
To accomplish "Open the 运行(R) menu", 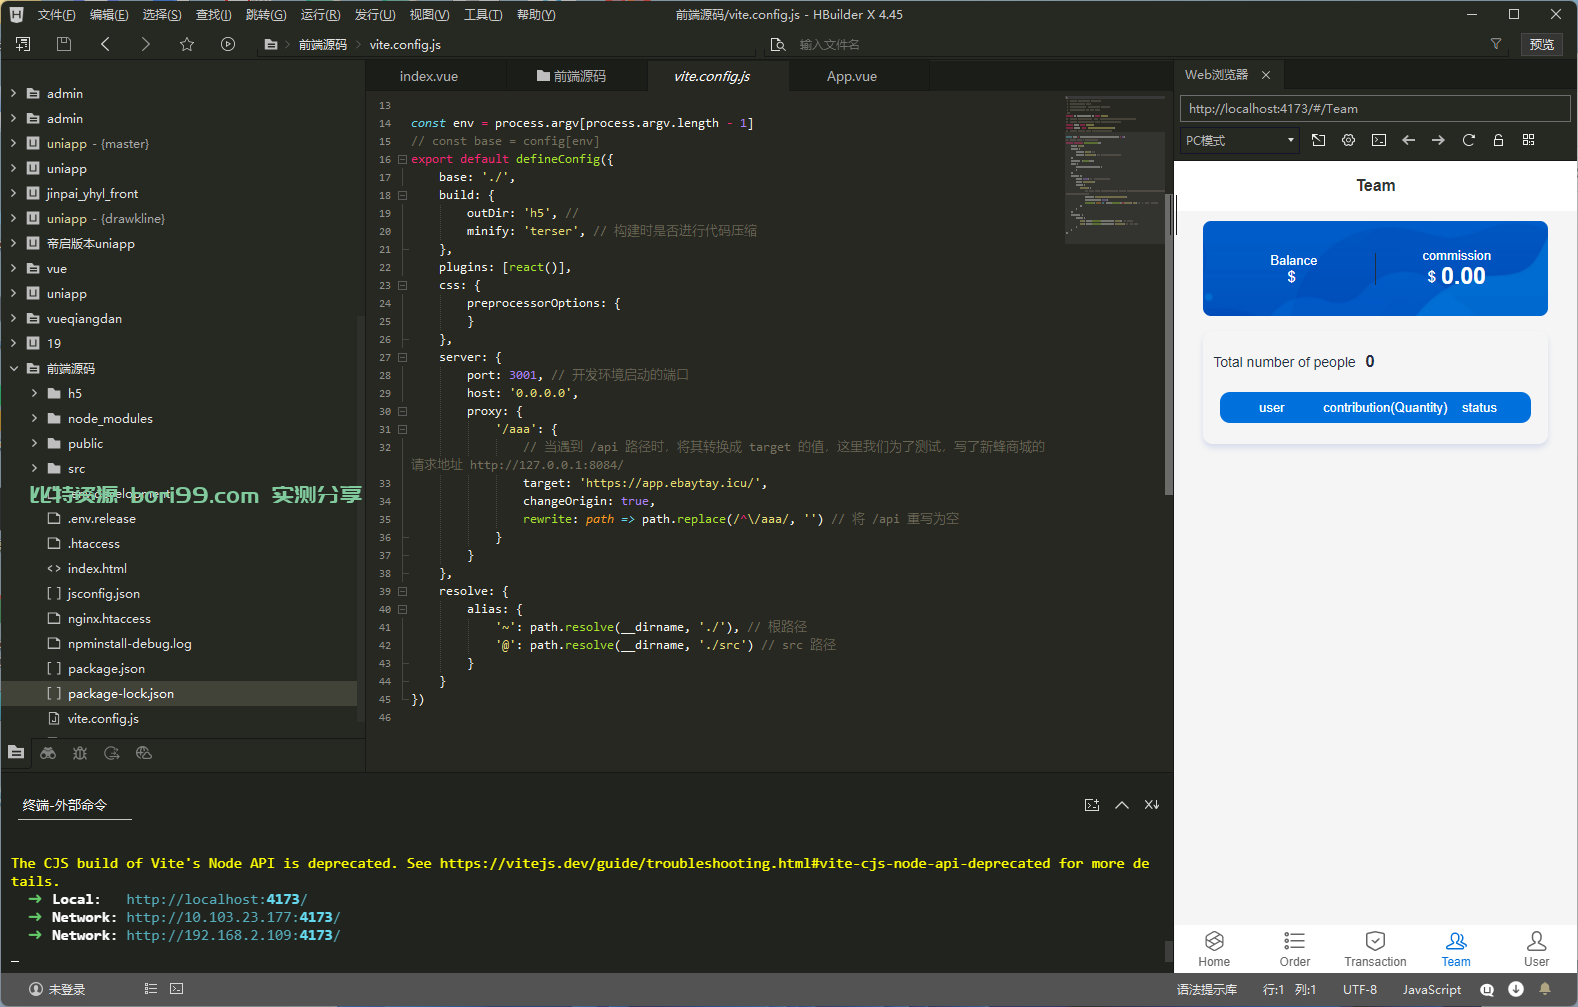I will [x=320, y=14].
